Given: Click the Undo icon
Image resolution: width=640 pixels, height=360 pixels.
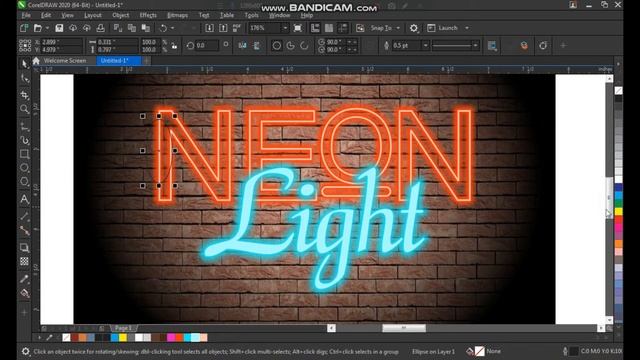Looking at the screenshot, I should coord(163,28).
